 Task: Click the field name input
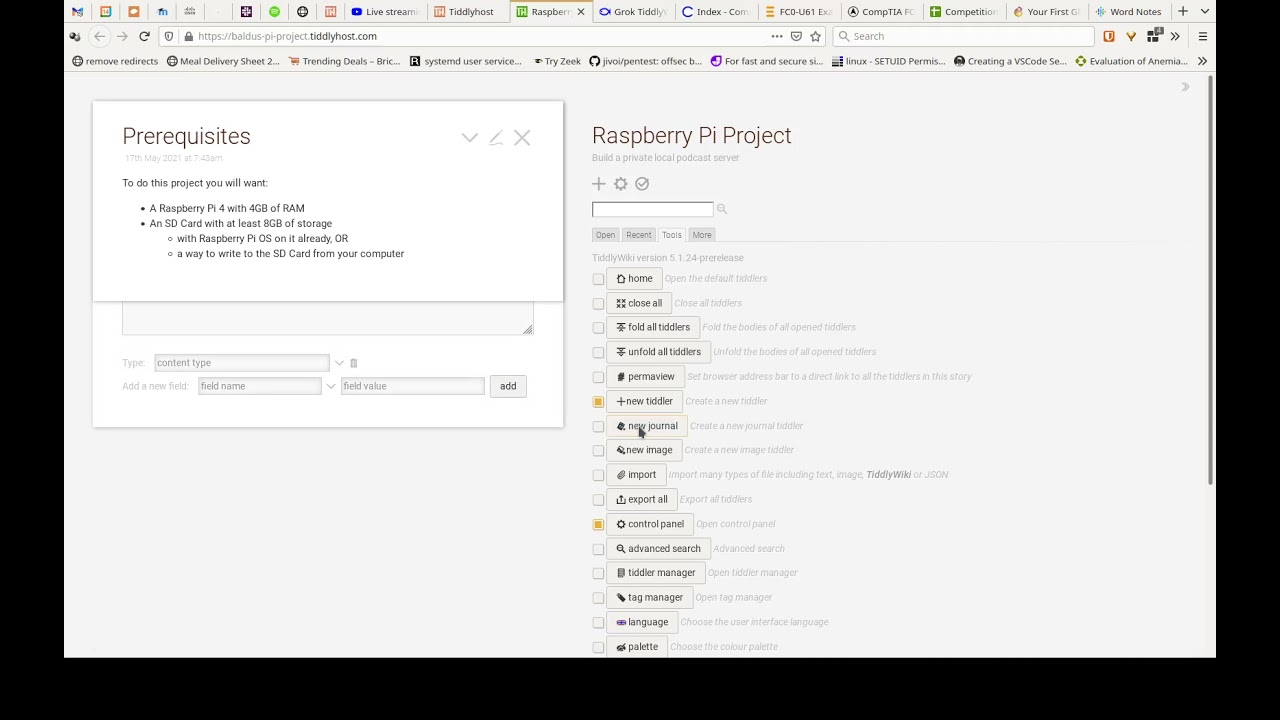[x=259, y=386]
